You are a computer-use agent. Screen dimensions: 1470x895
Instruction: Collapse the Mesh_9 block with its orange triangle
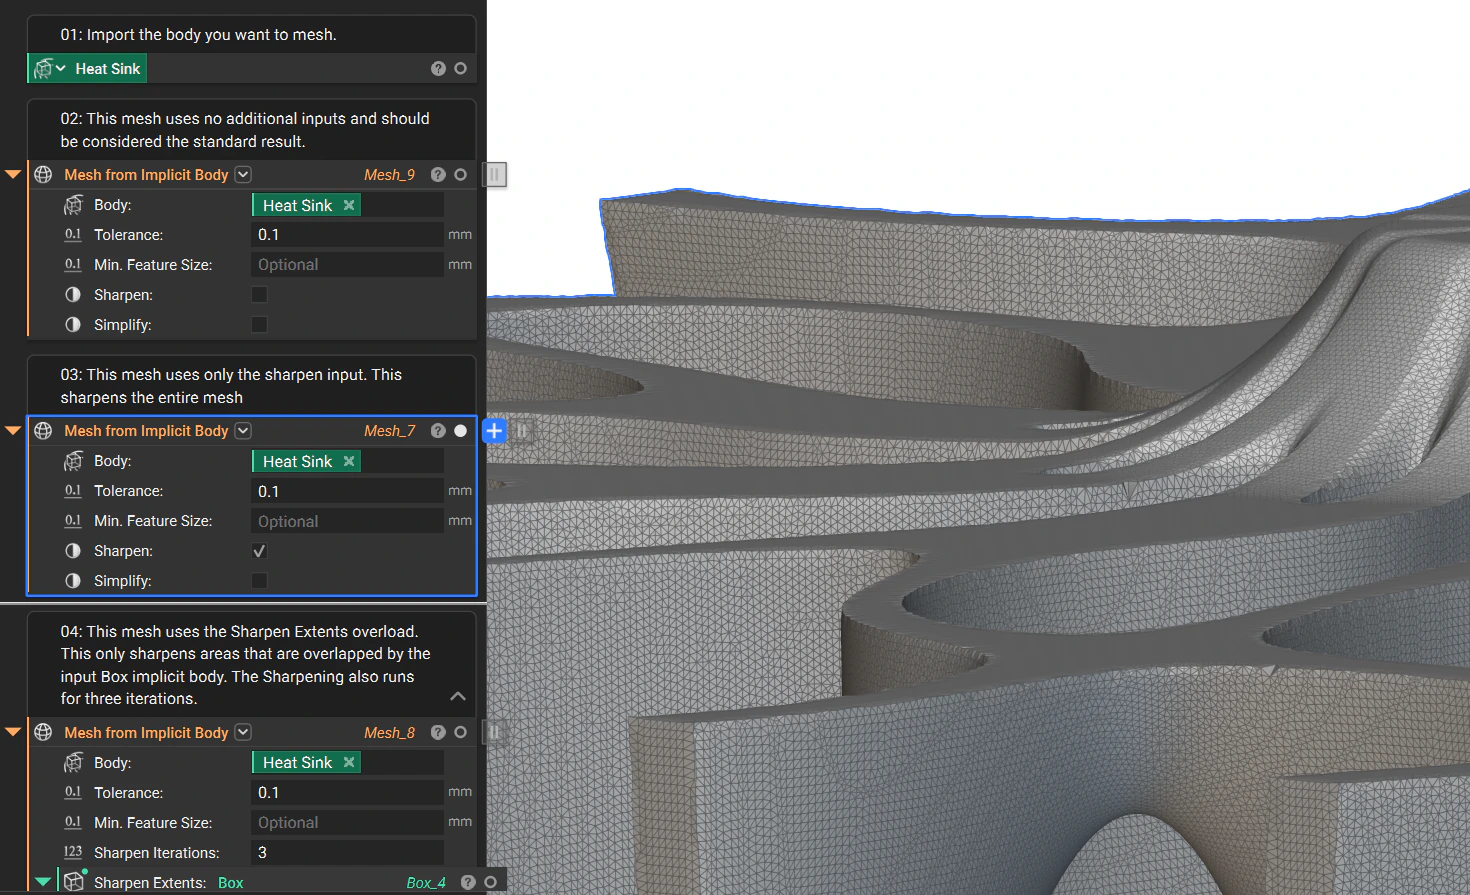[12, 174]
